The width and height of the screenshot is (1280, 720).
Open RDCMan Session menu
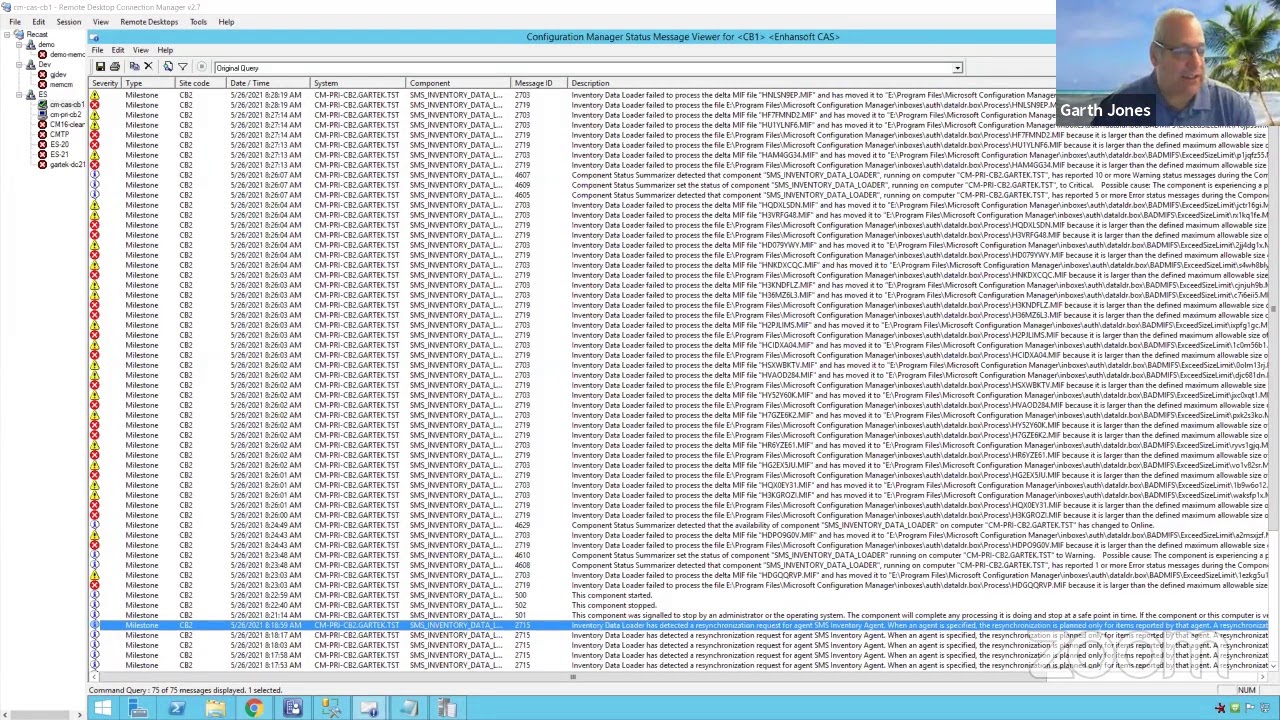(69, 22)
